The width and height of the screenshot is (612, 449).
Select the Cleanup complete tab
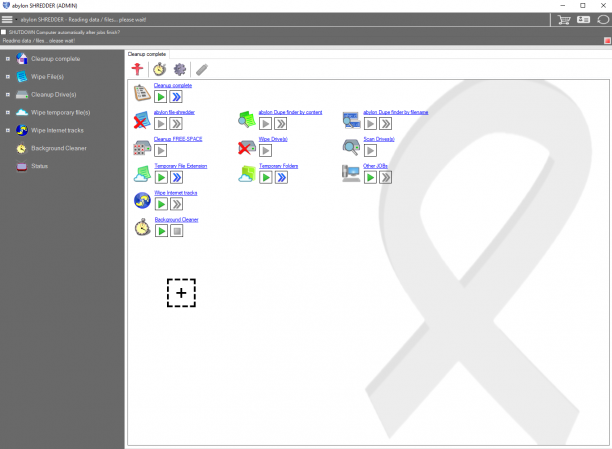pos(147,54)
